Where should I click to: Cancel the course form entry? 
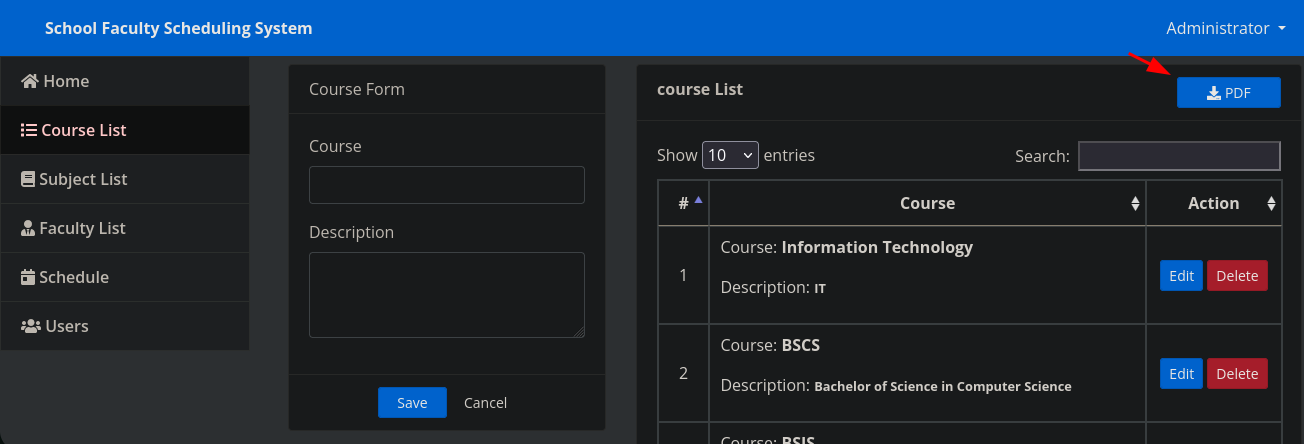[x=485, y=402]
